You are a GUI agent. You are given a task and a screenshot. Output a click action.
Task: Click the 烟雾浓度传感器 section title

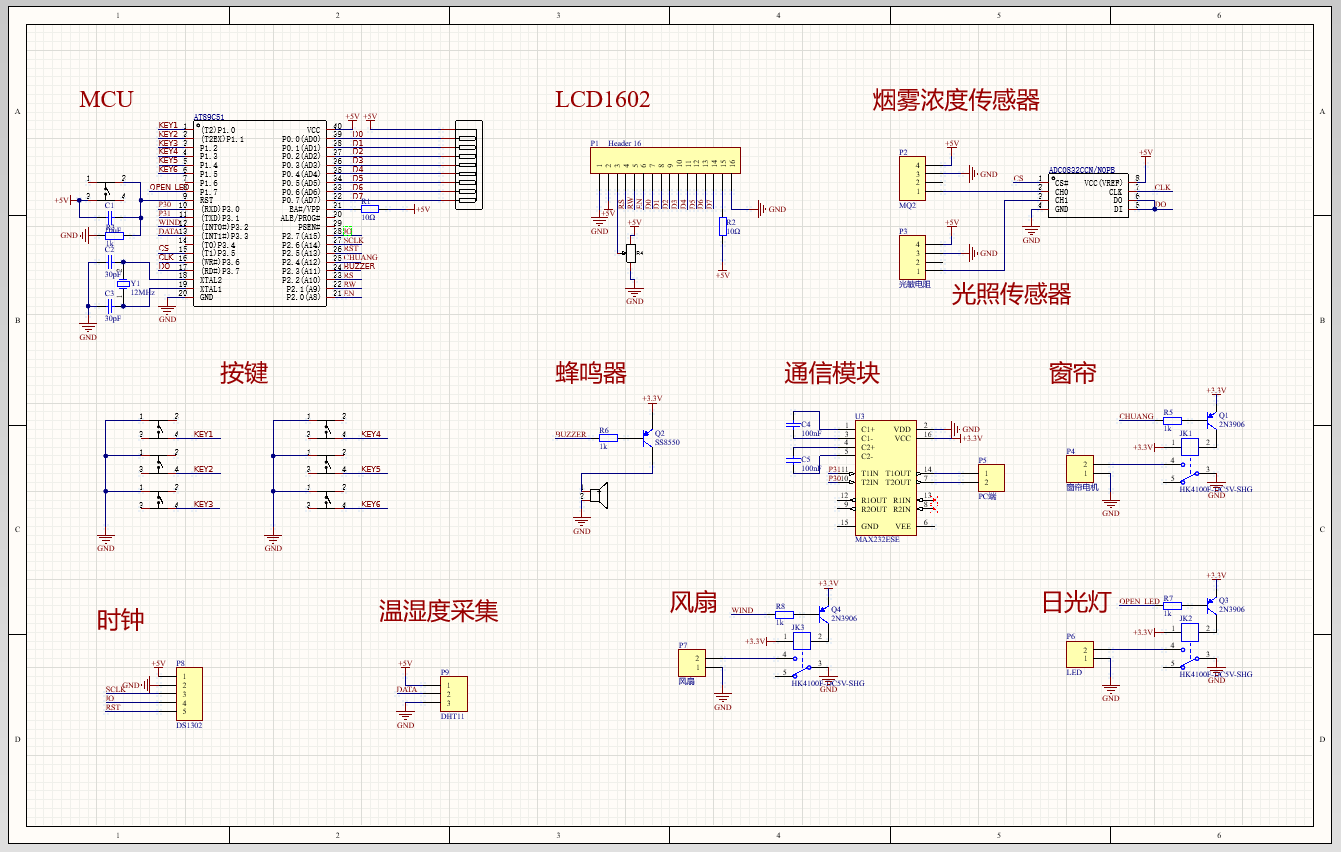pyautogui.click(x=955, y=99)
